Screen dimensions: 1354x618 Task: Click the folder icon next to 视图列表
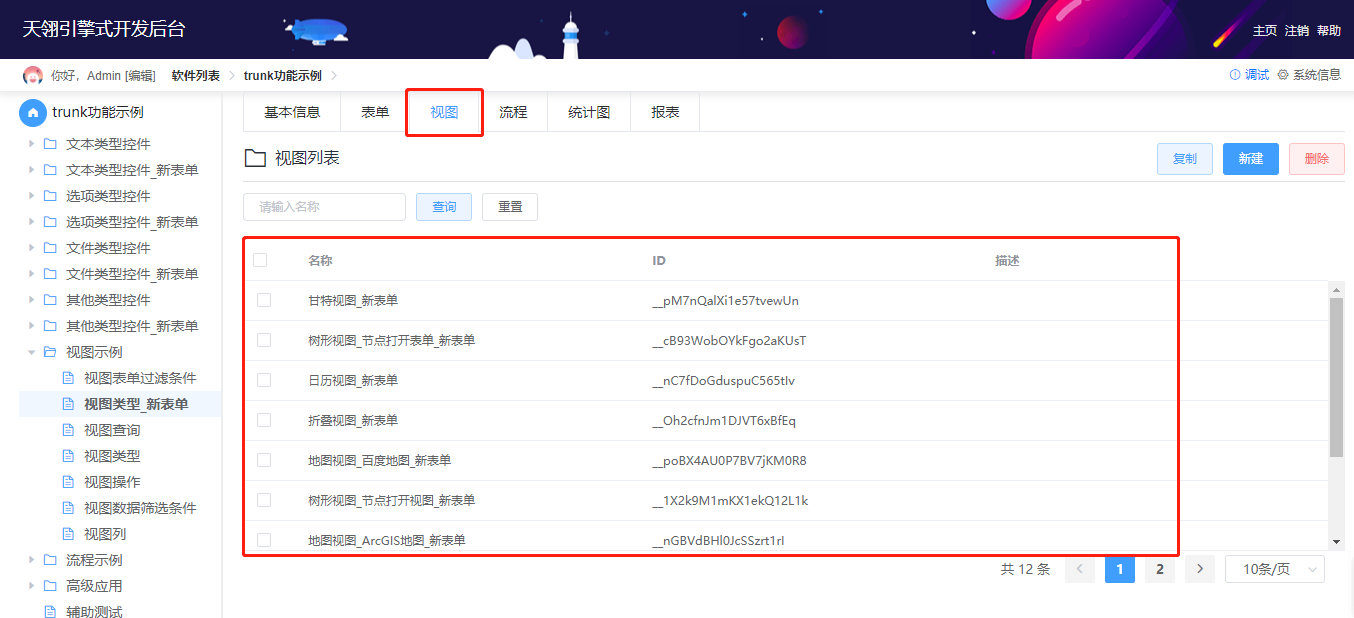(255, 158)
